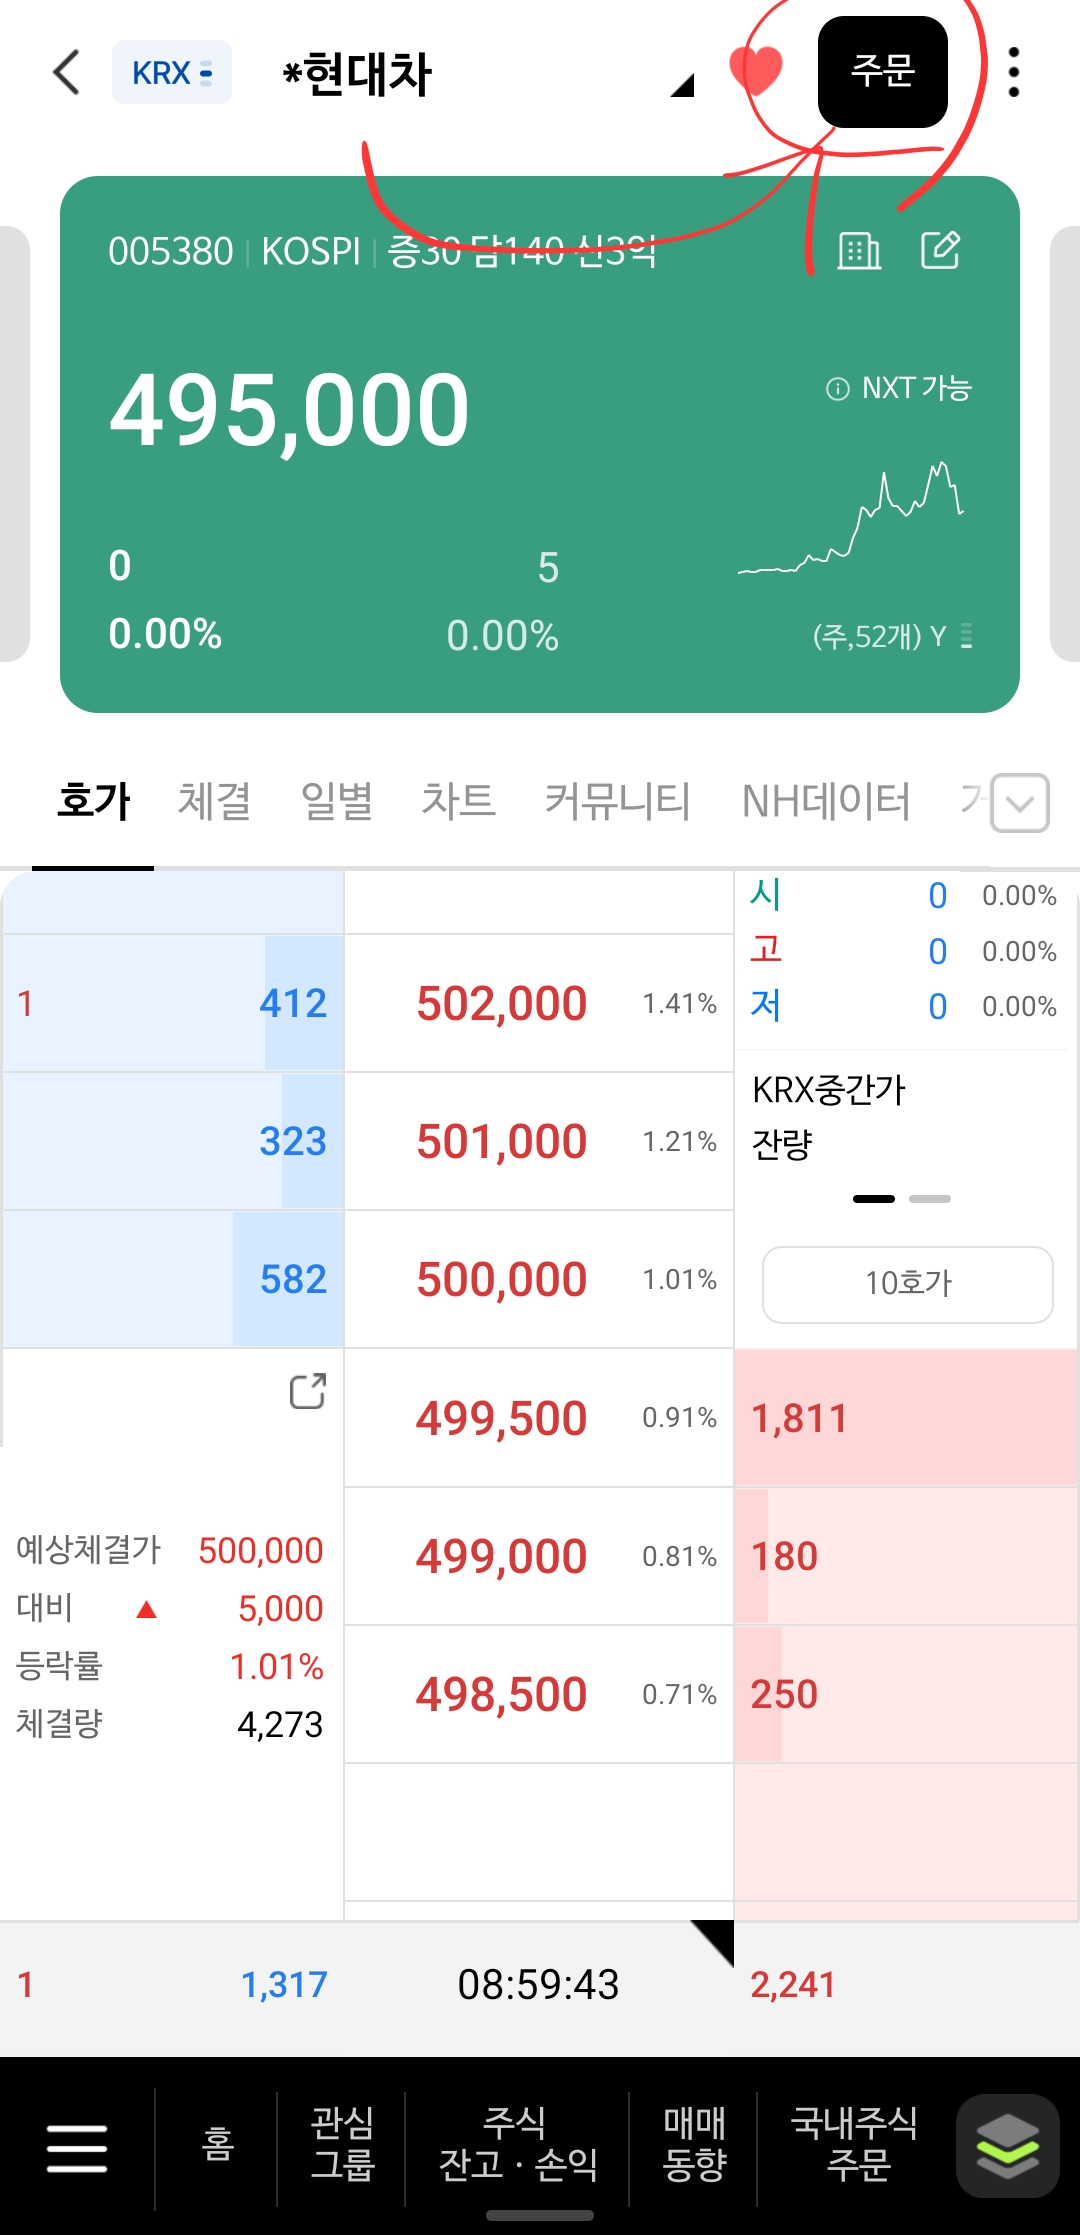Expand the tab list chevron

(1020, 803)
